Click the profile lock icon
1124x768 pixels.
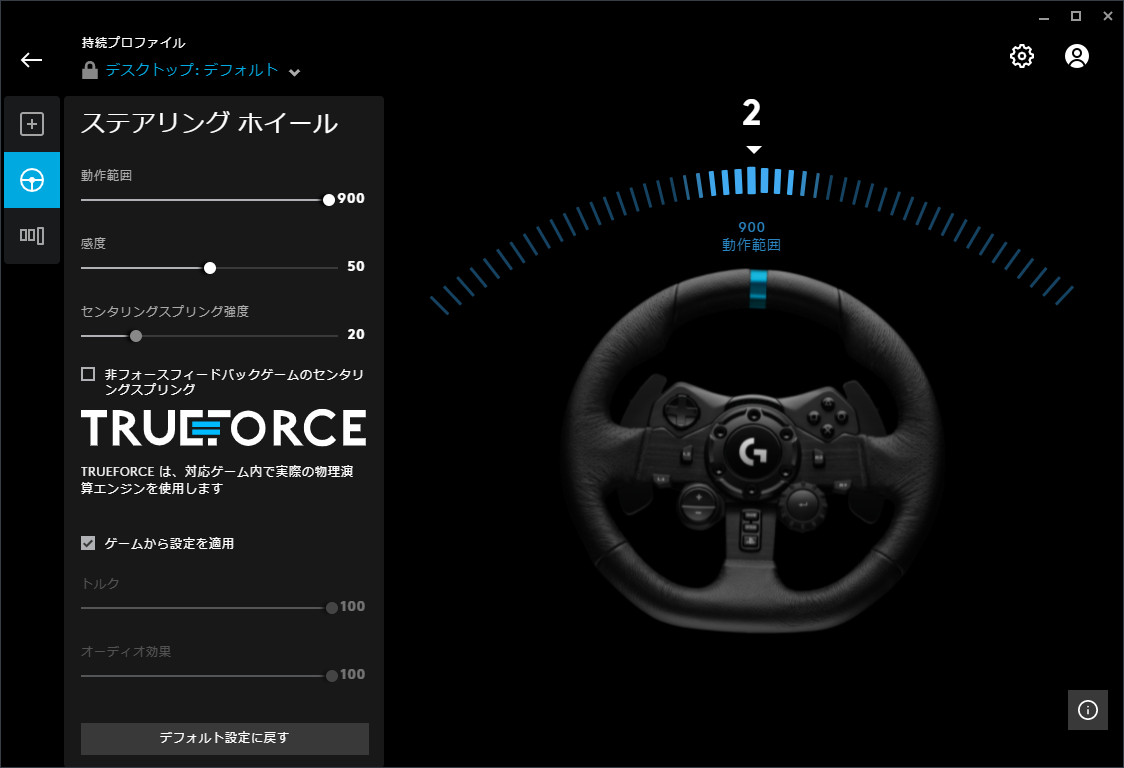[x=90, y=71]
